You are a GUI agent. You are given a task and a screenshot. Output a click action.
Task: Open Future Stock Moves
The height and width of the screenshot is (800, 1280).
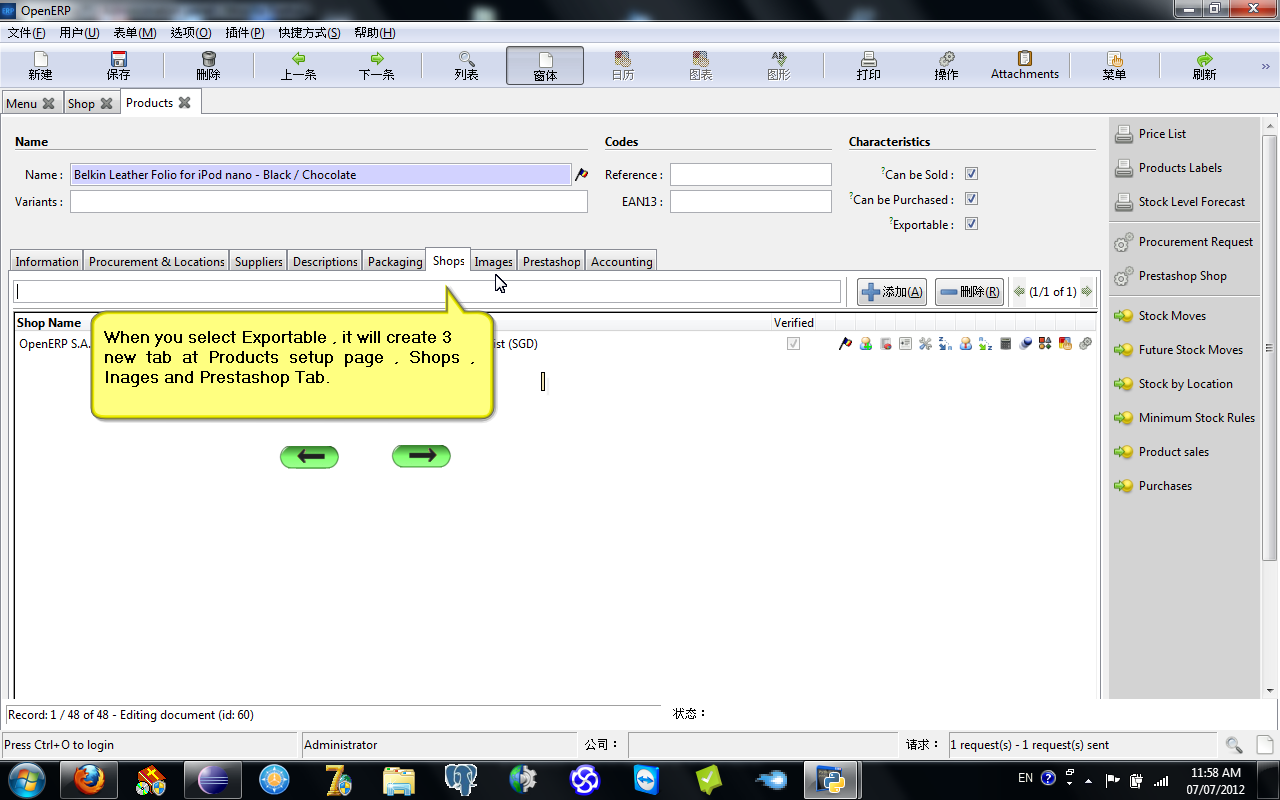tap(1190, 350)
